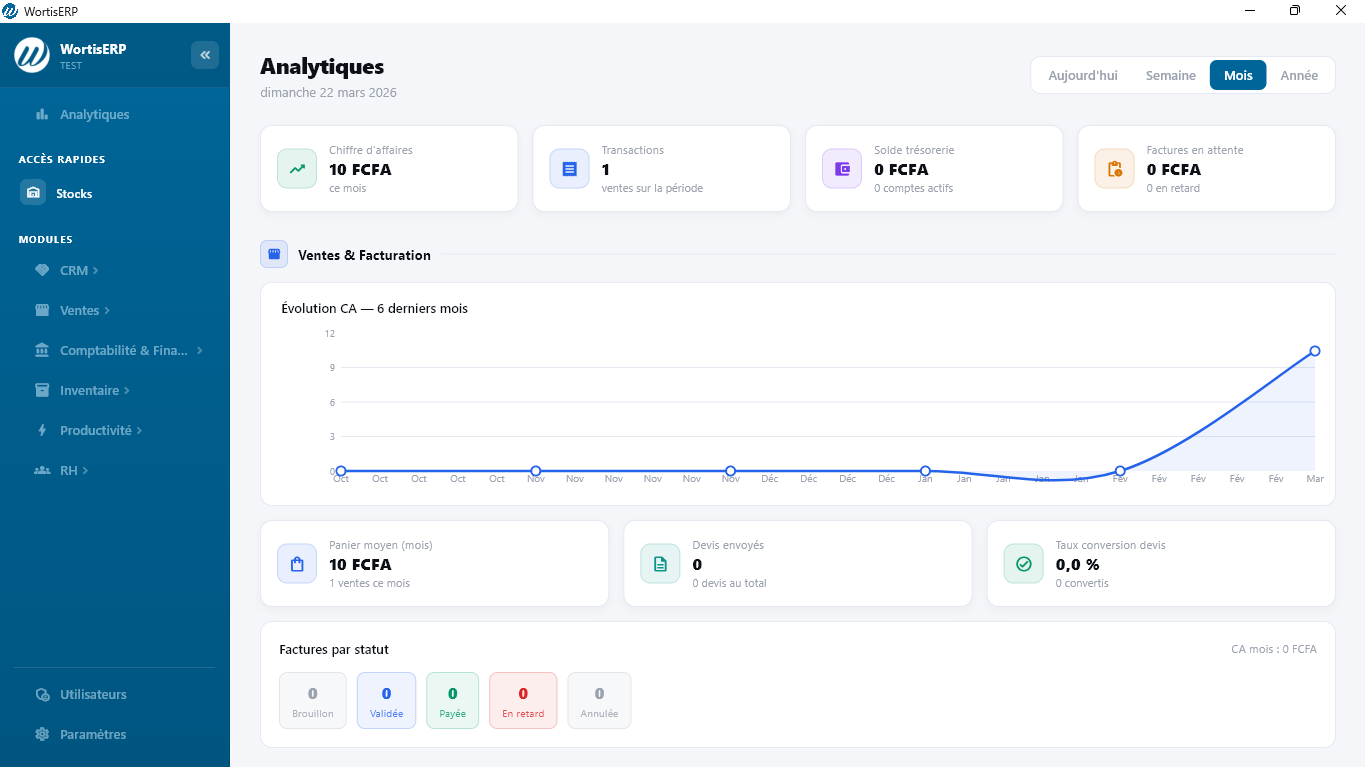
Task: Click the WortisERP logo in sidebar
Action: pos(32,55)
